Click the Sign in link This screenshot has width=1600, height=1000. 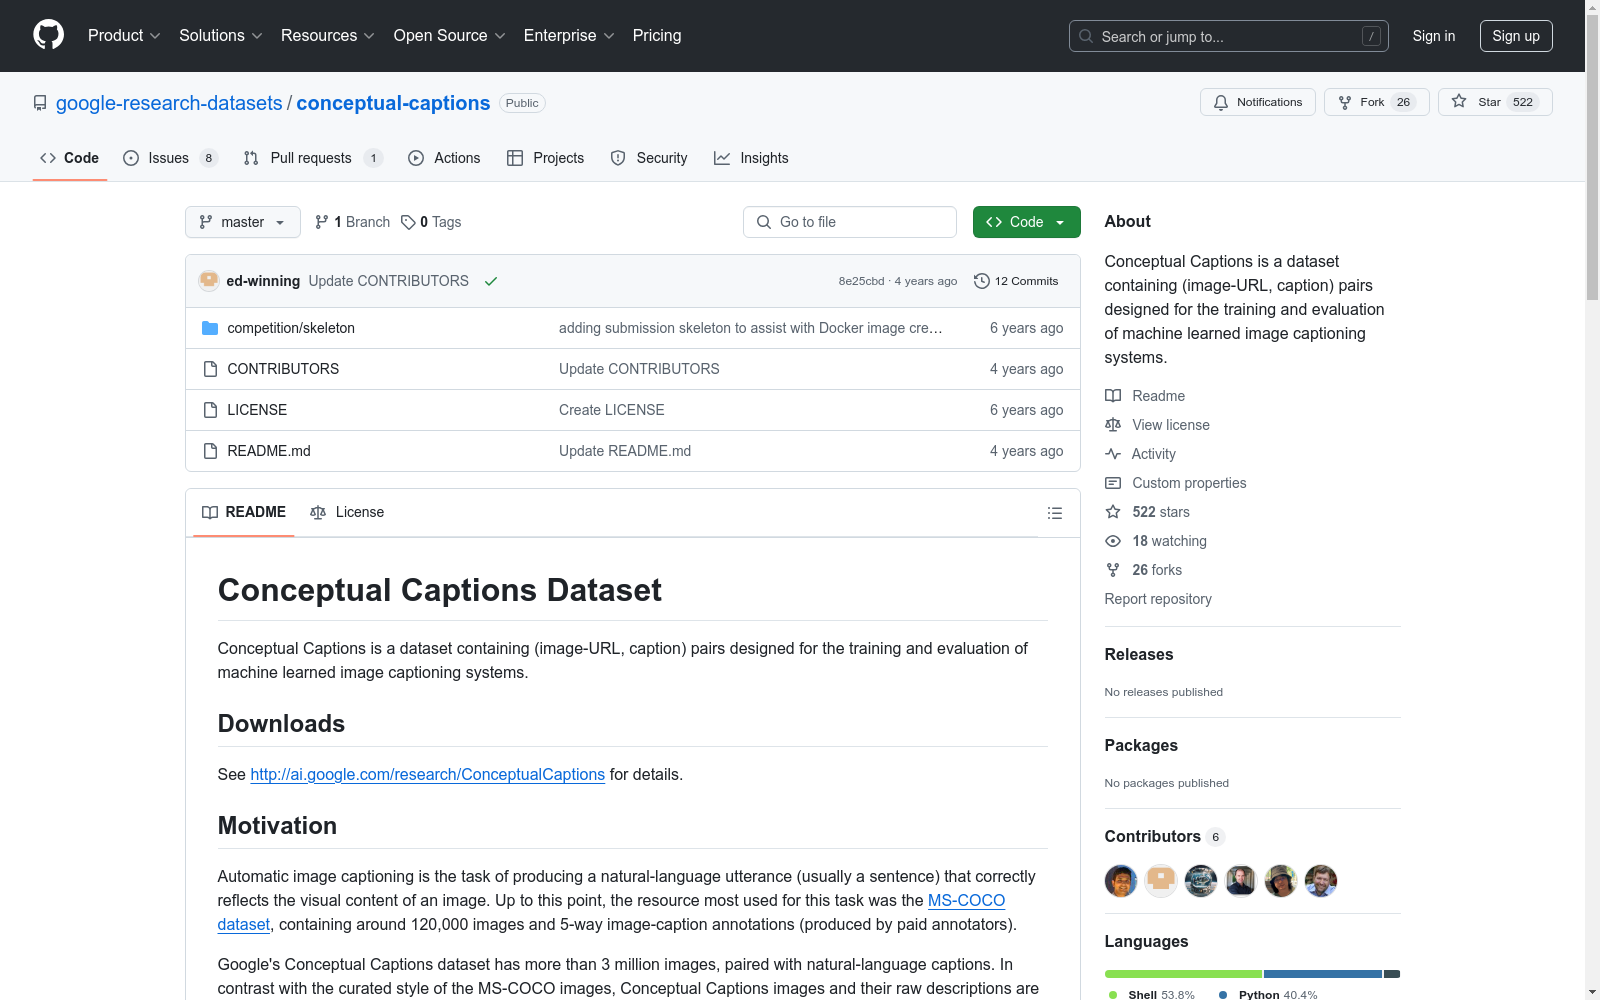coord(1434,36)
